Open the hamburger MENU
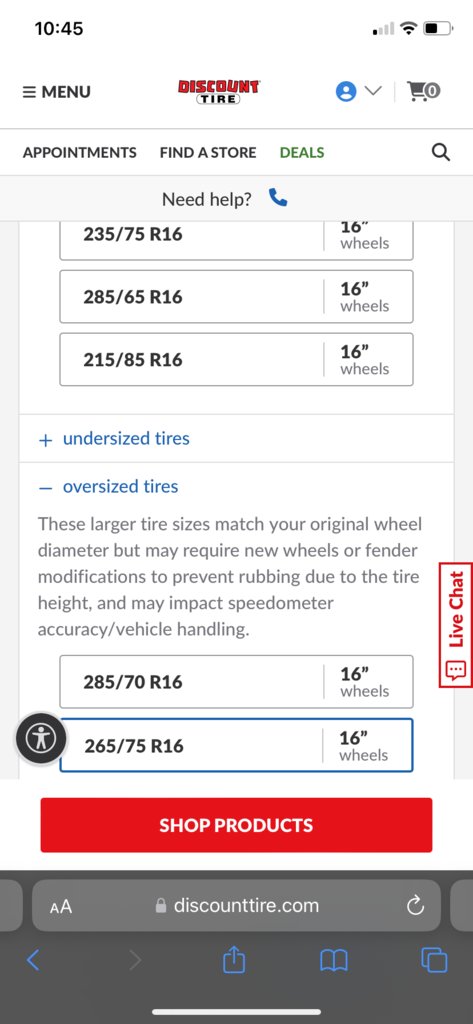 (x=57, y=92)
